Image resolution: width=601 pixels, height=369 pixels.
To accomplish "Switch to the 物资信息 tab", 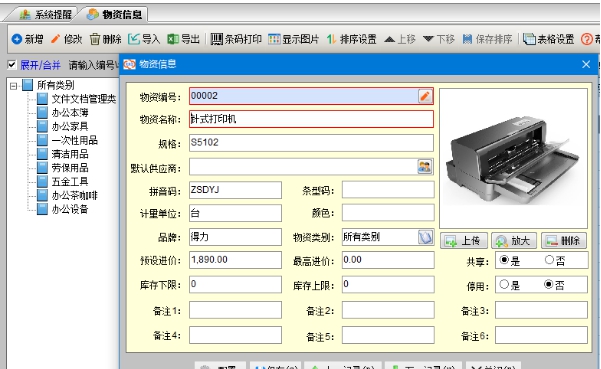I will pos(114,15).
